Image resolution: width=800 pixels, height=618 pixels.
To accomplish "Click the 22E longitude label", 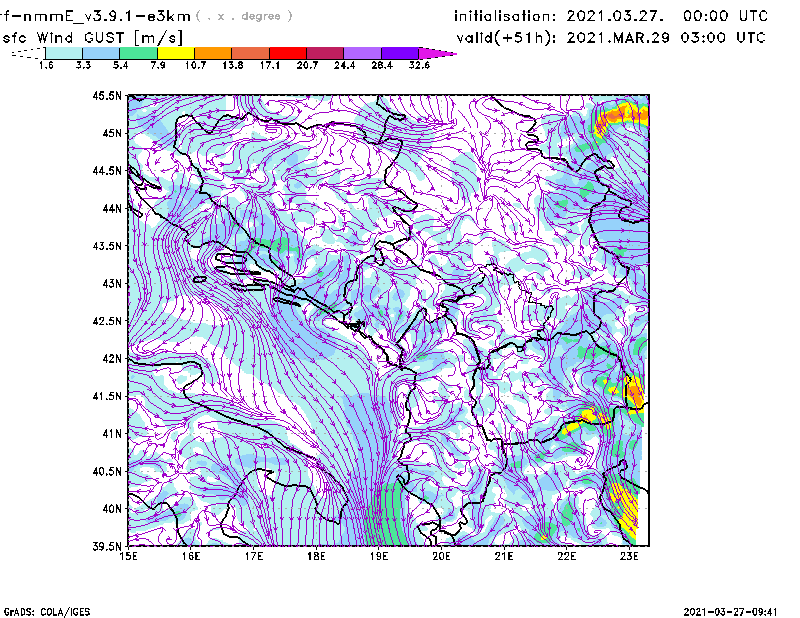I will 566,556.
